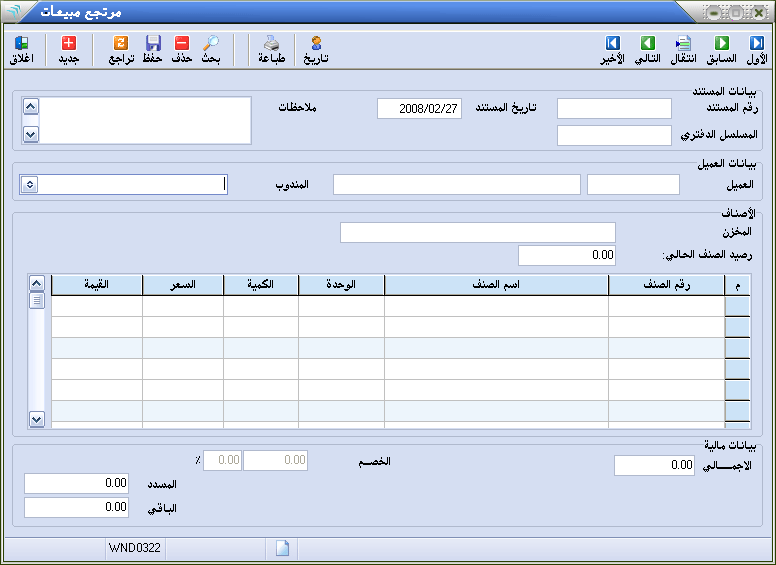Jump to الأخير (Last) record

coord(613,44)
